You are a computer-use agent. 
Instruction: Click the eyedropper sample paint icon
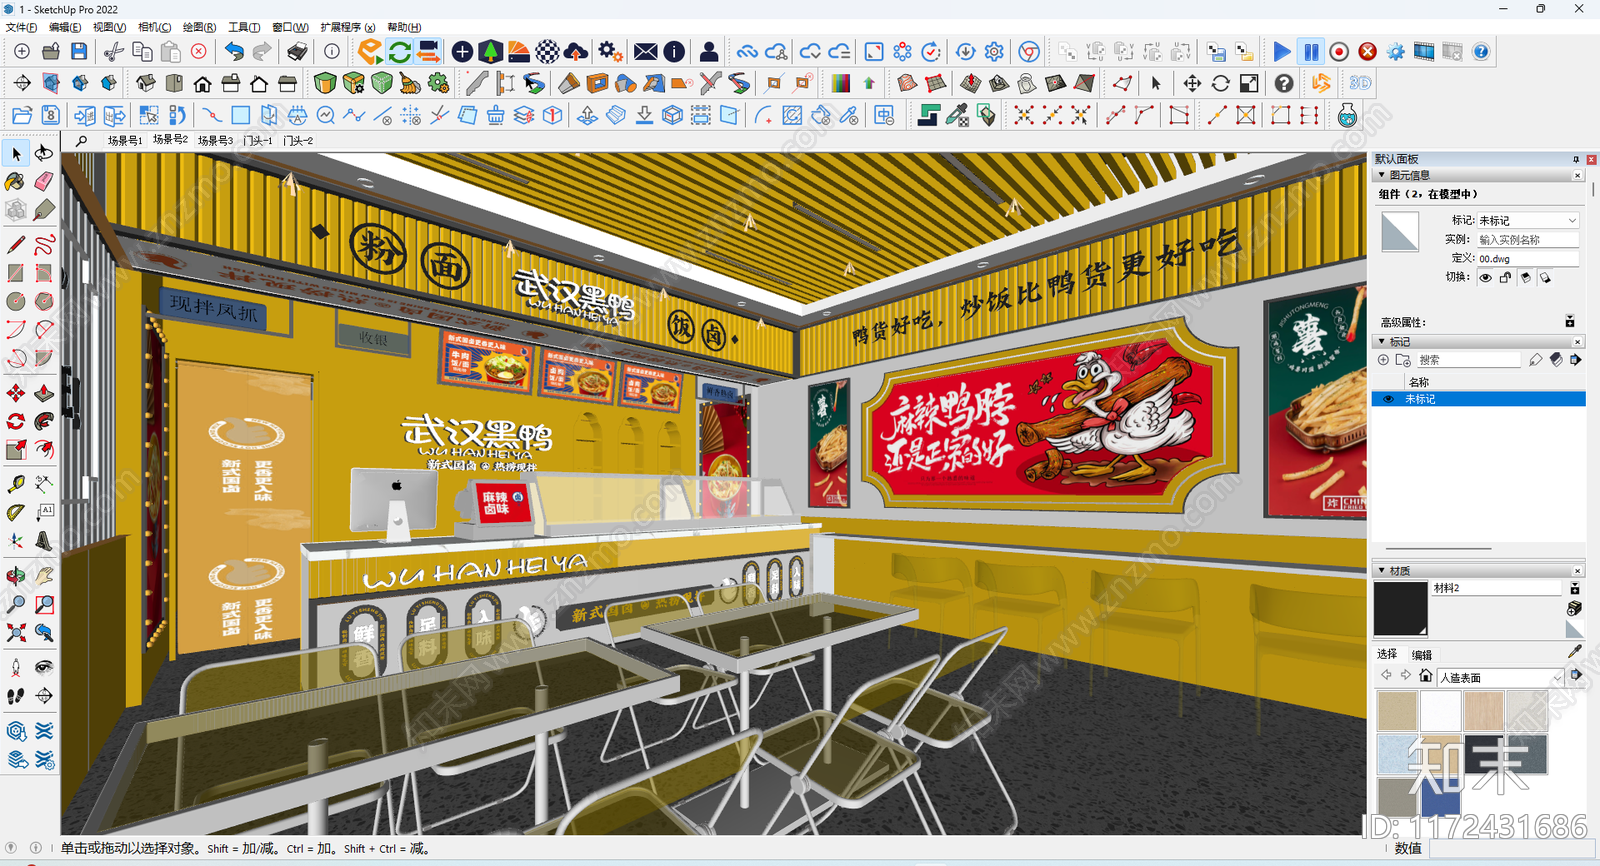pyautogui.click(x=1574, y=651)
